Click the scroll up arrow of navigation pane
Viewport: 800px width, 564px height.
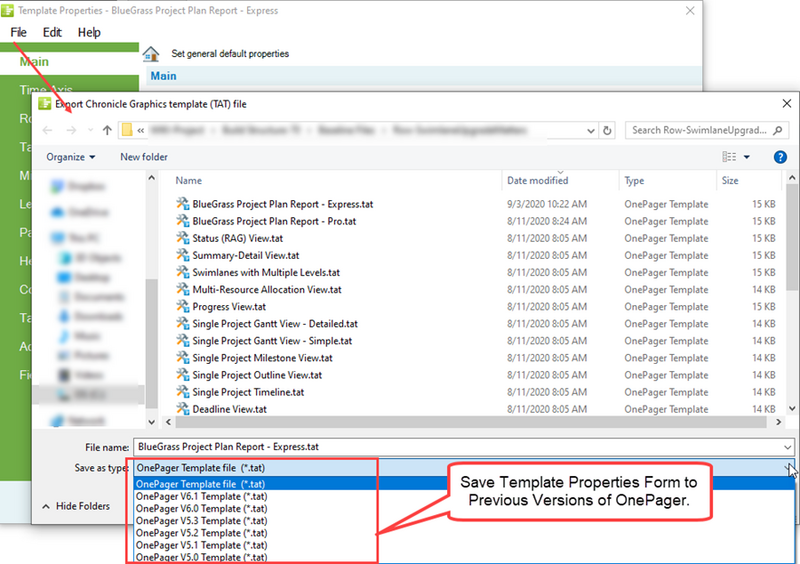pyautogui.click(x=152, y=178)
